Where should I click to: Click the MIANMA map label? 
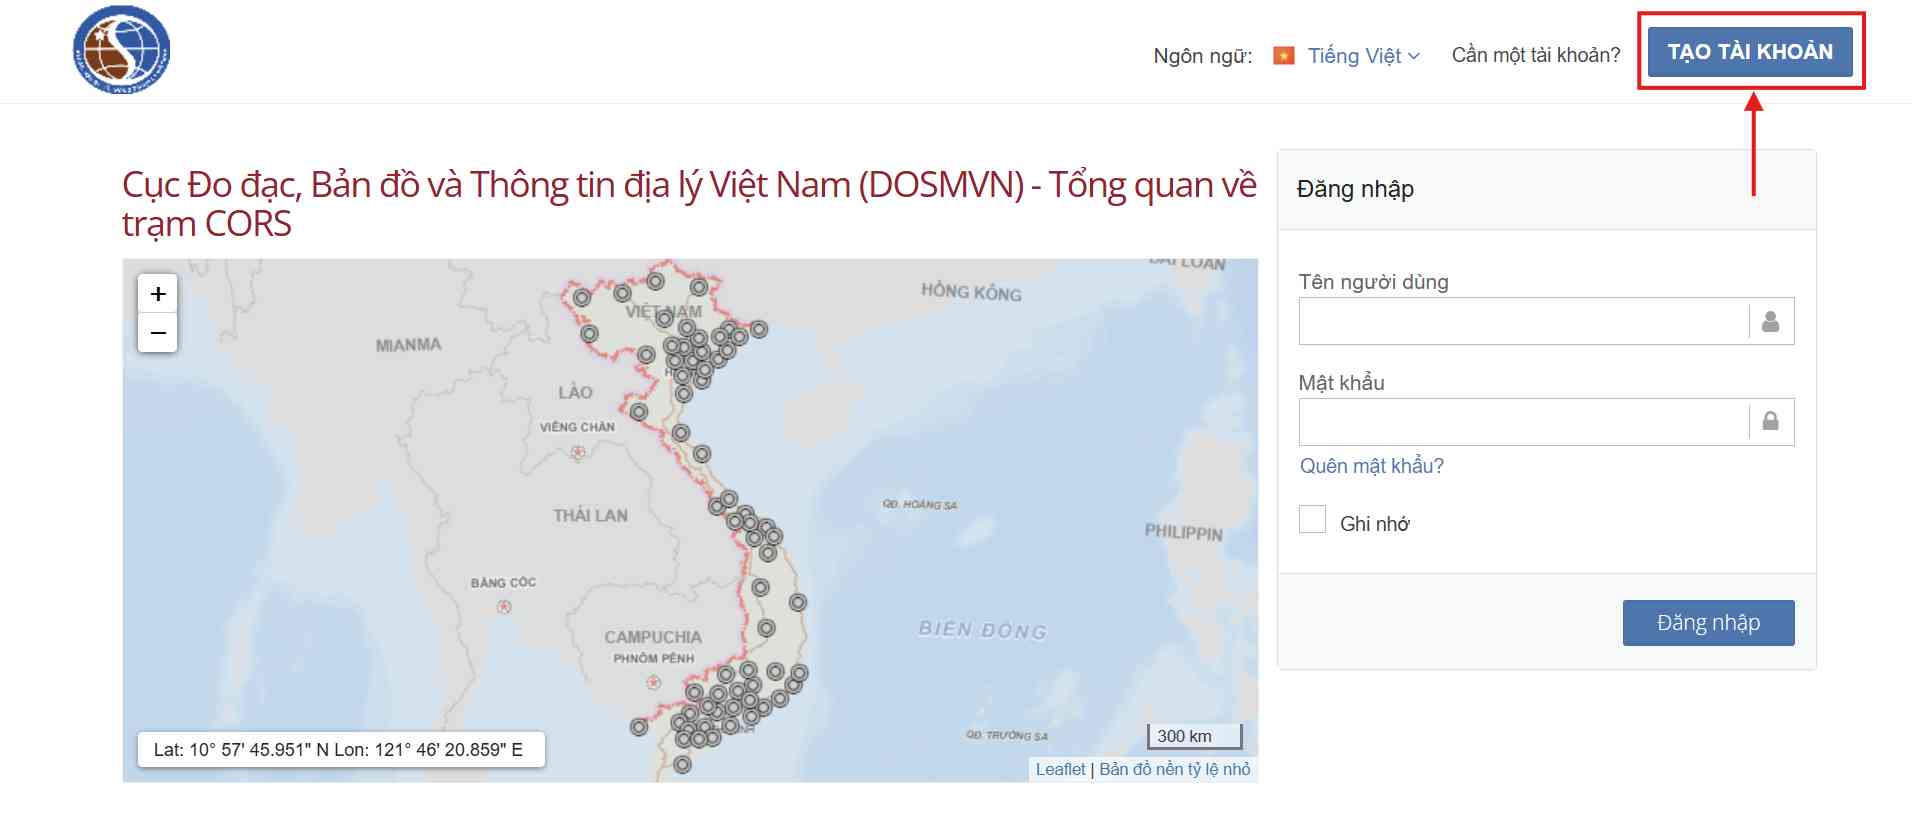pyautogui.click(x=408, y=345)
